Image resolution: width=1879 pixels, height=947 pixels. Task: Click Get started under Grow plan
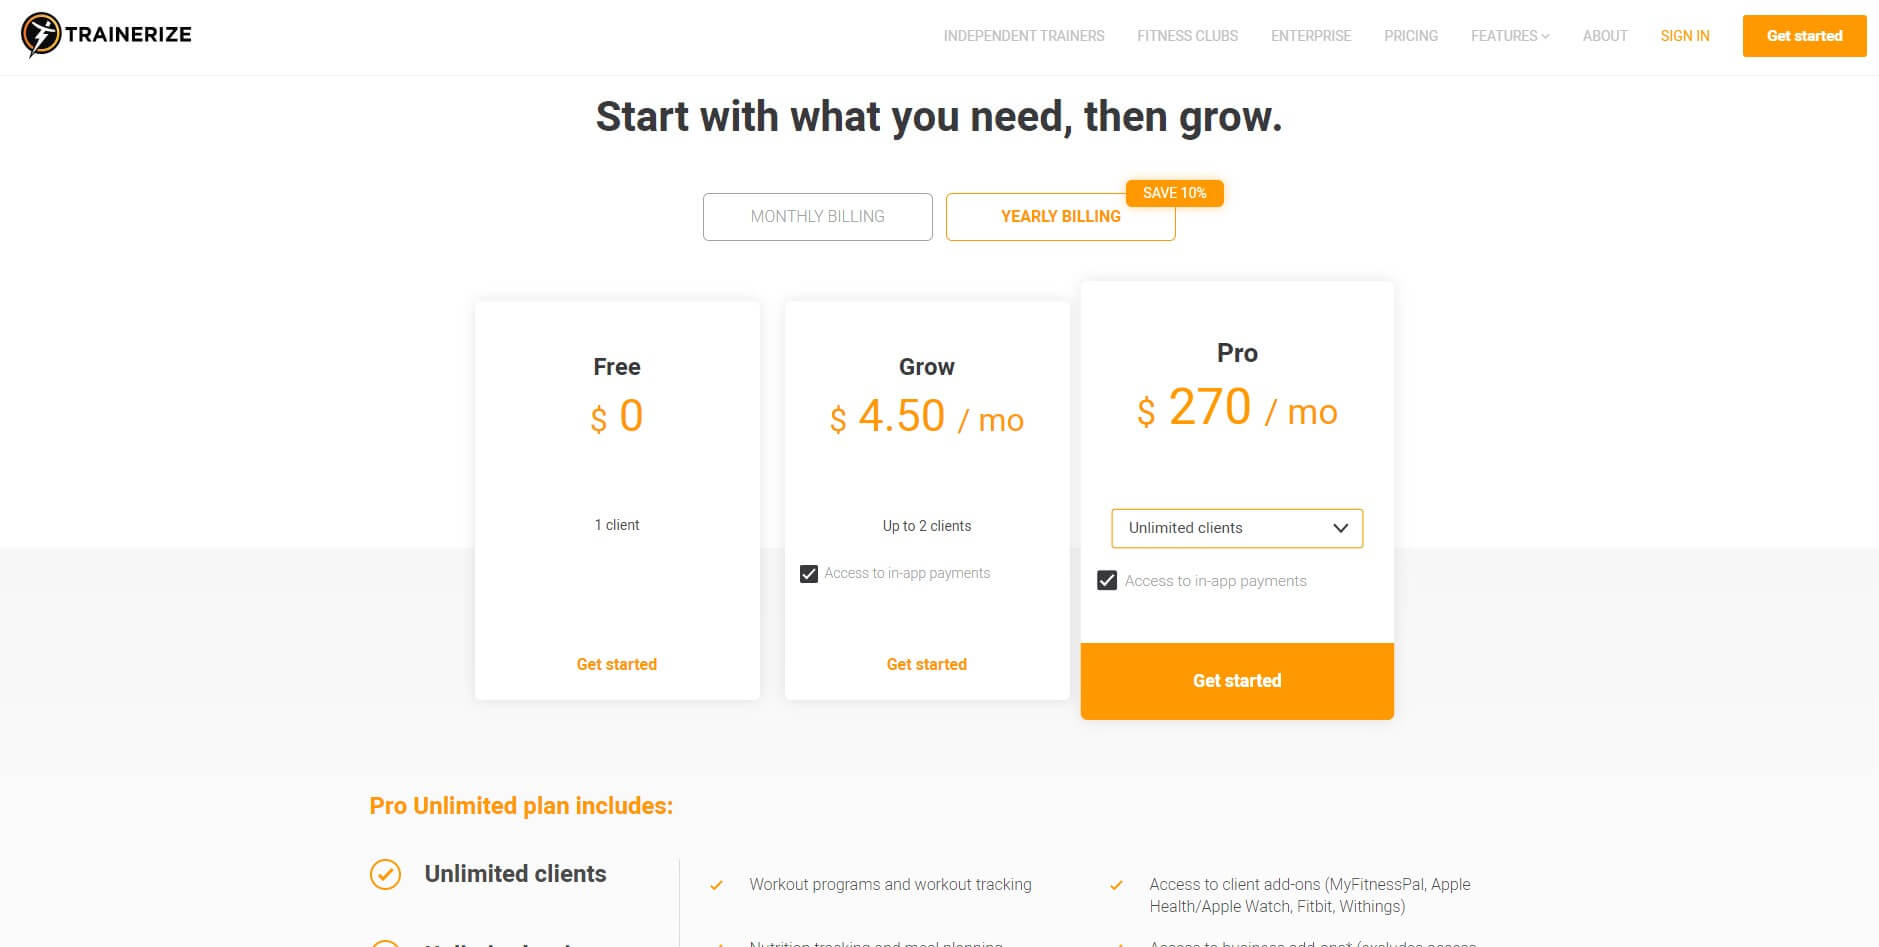[927, 665]
